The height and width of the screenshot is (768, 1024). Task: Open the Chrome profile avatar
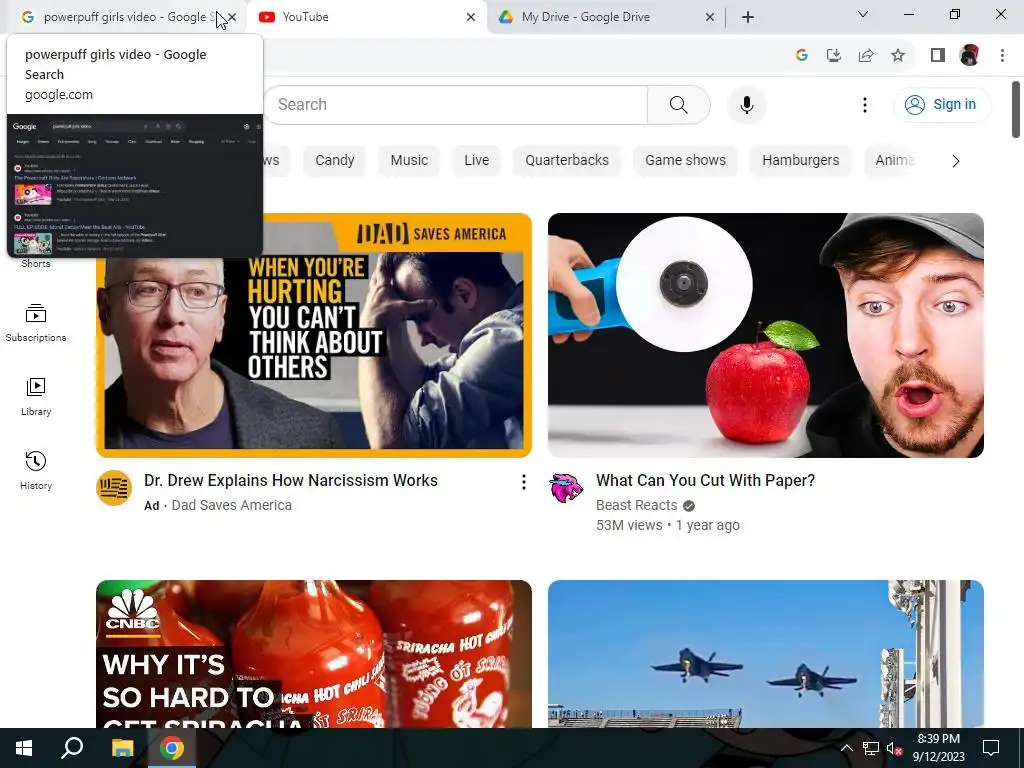969,56
